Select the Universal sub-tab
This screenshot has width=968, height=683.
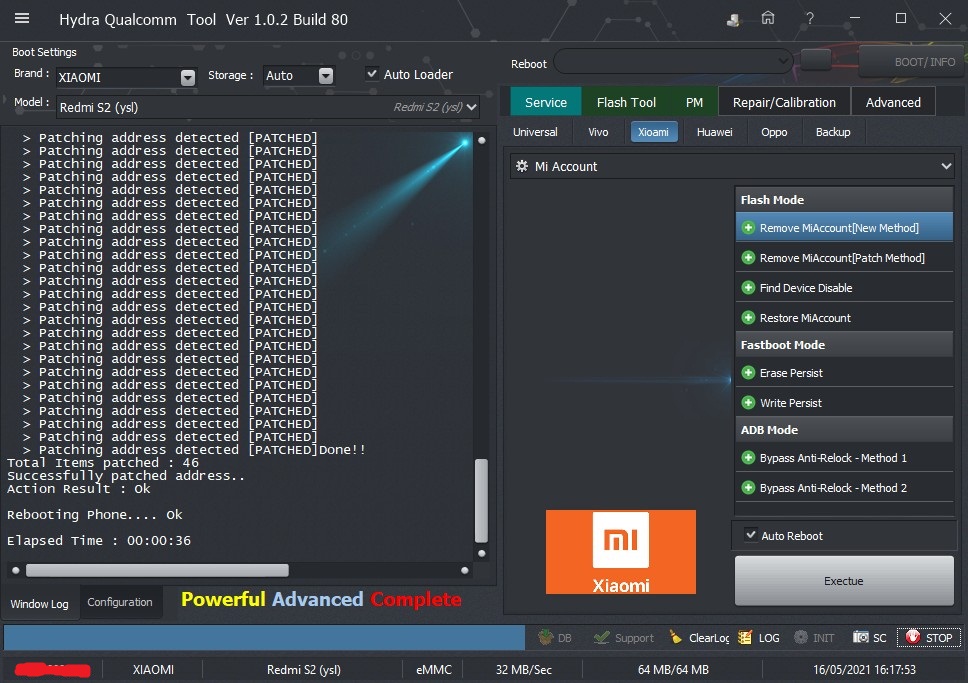535,132
